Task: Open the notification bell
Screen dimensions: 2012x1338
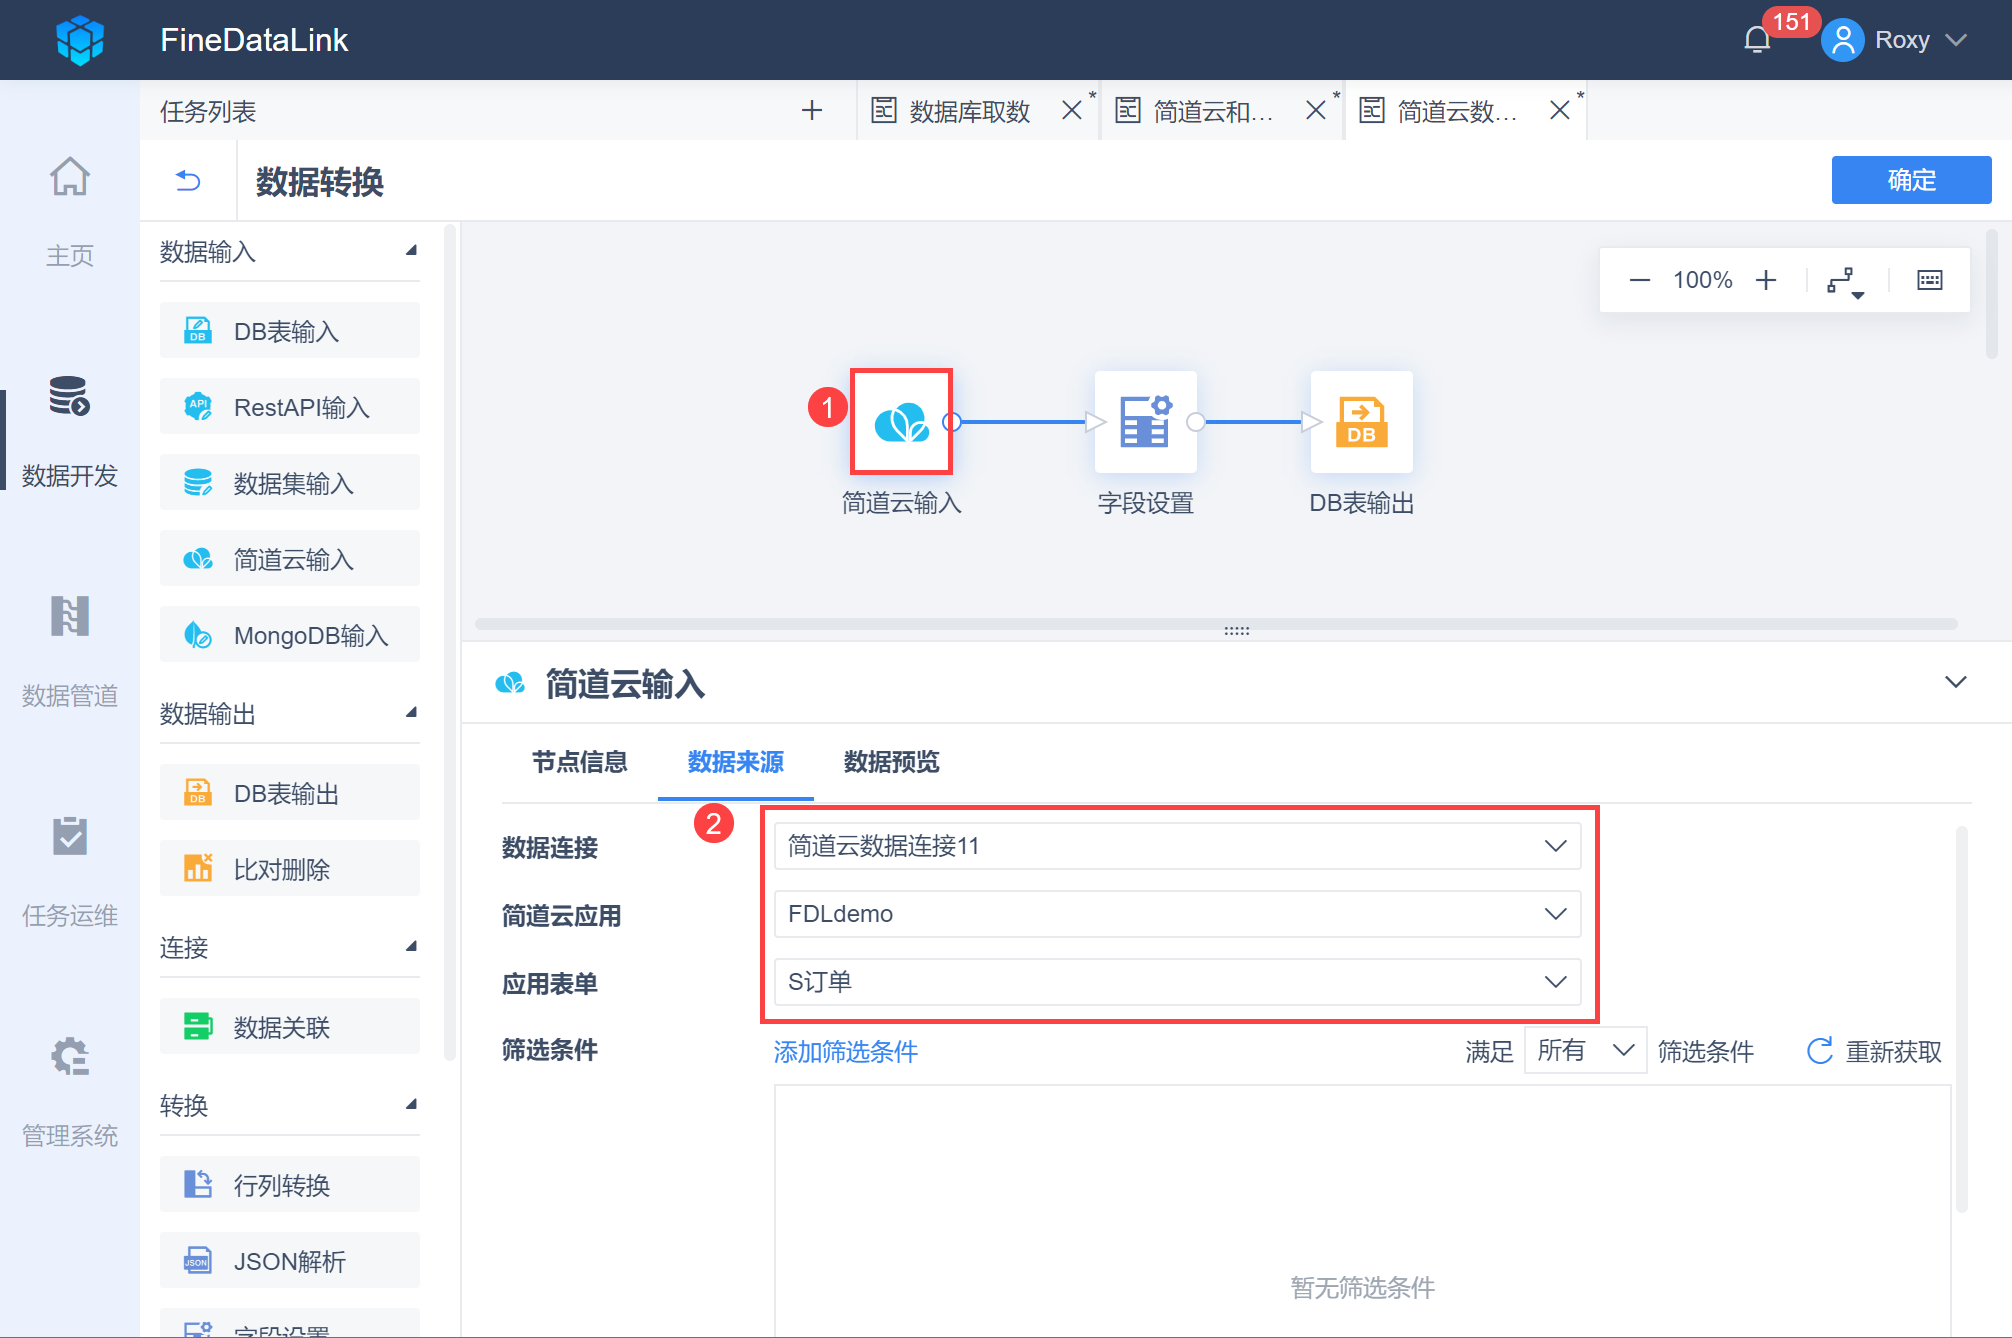Action: [x=1757, y=40]
